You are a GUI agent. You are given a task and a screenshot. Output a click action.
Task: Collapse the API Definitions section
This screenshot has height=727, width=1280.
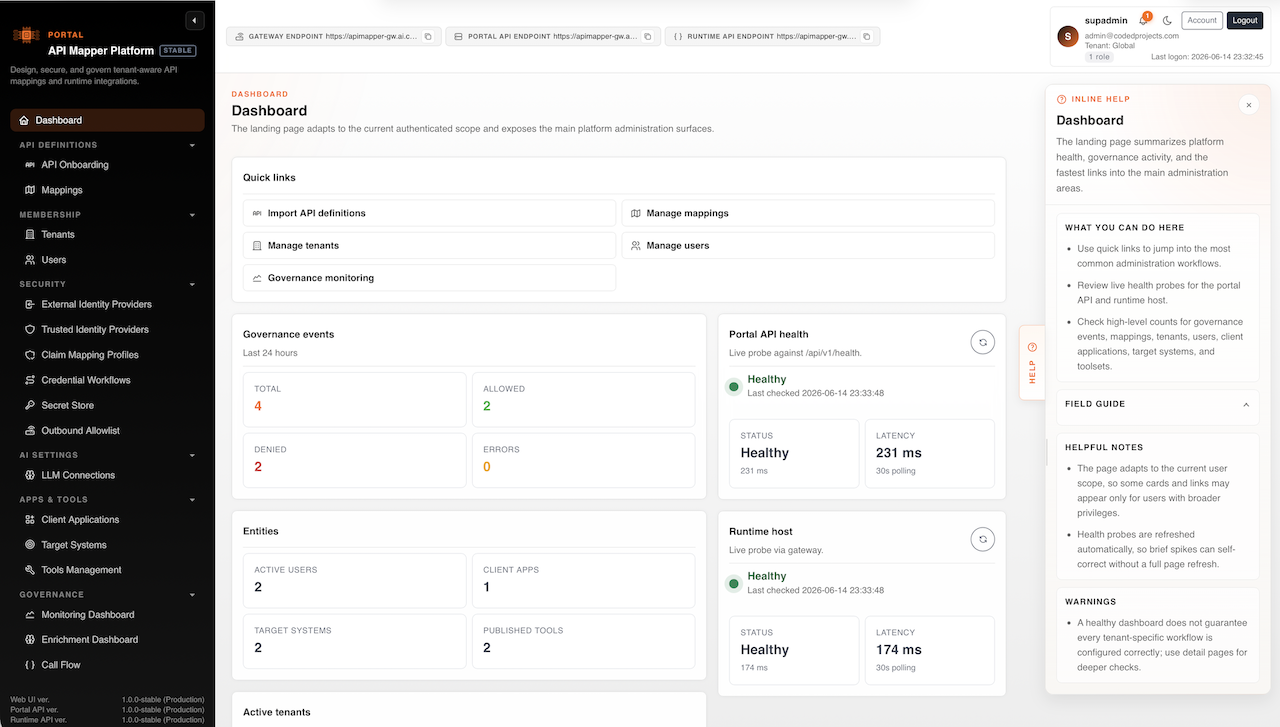[192, 145]
